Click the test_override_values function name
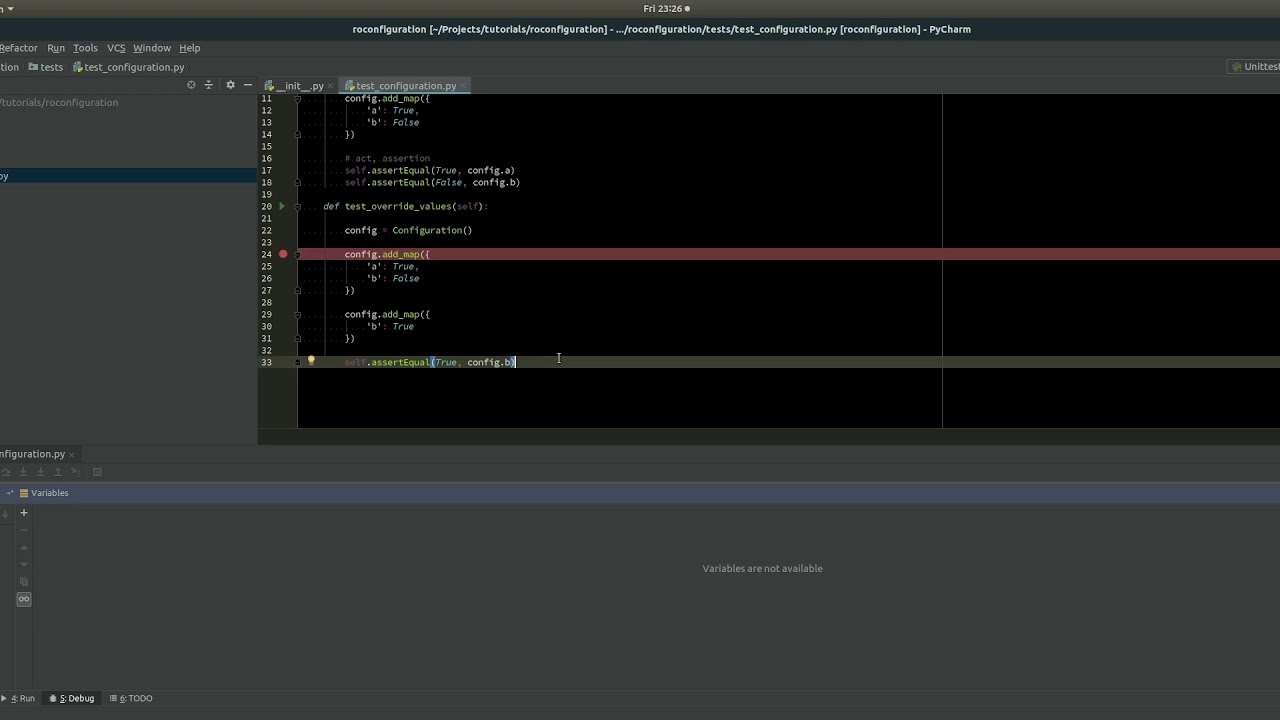The height and width of the screenshot is (720, 1280). 398,206
